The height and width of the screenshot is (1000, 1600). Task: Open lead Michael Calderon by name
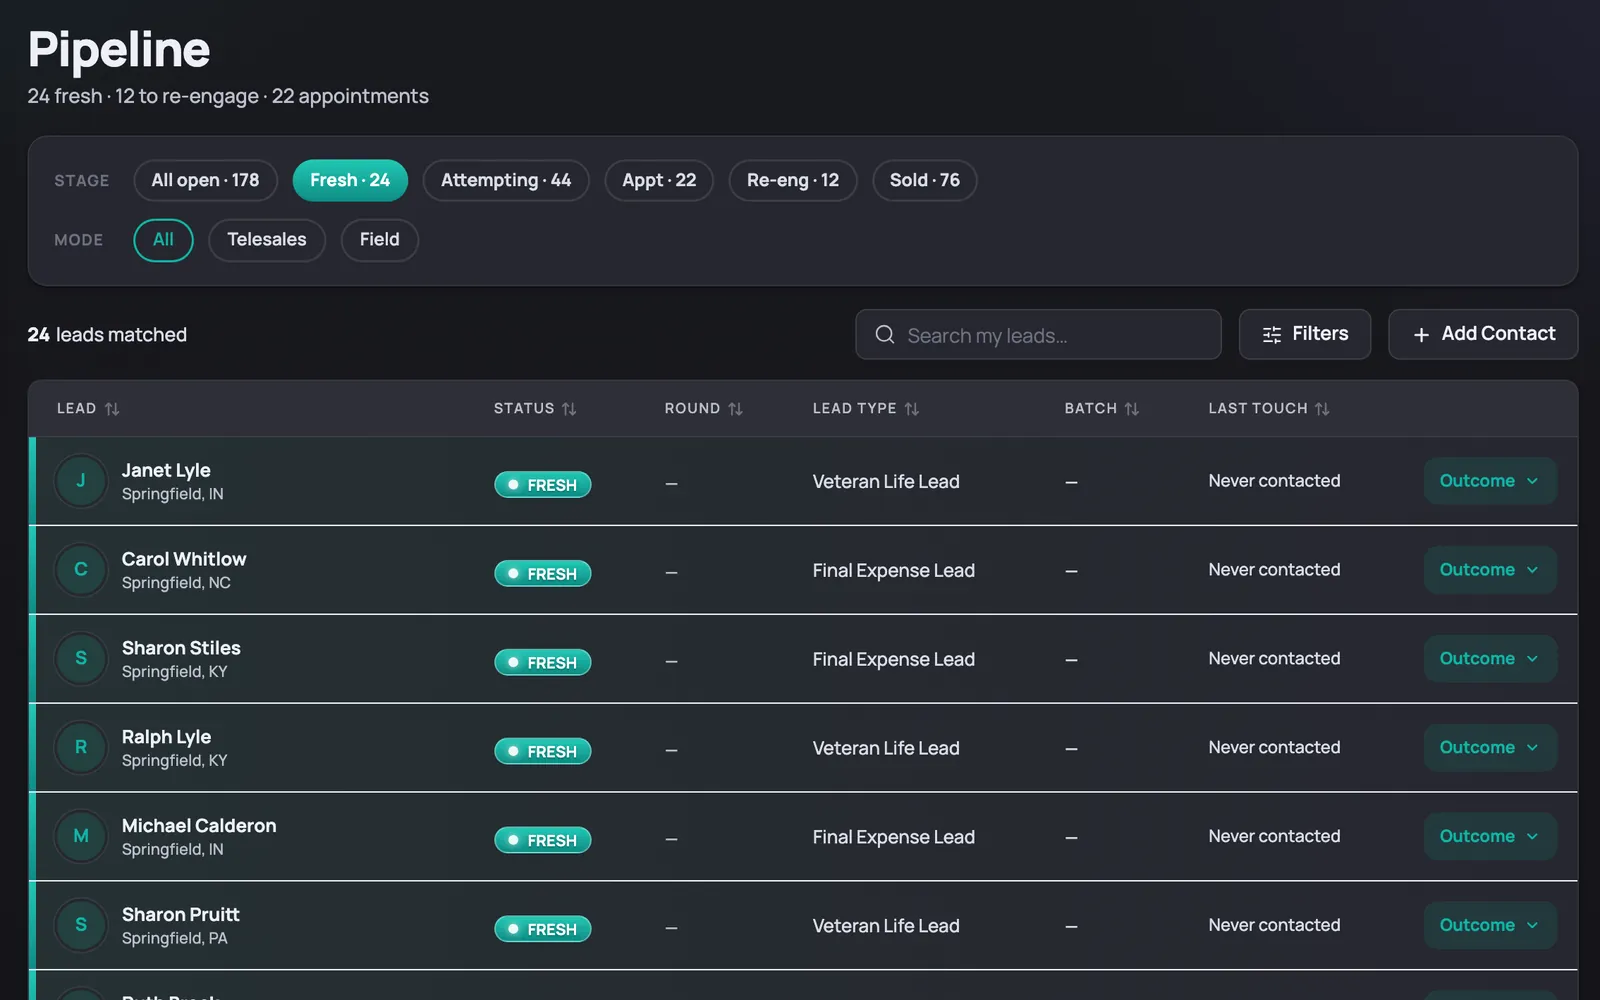(199, 826)
